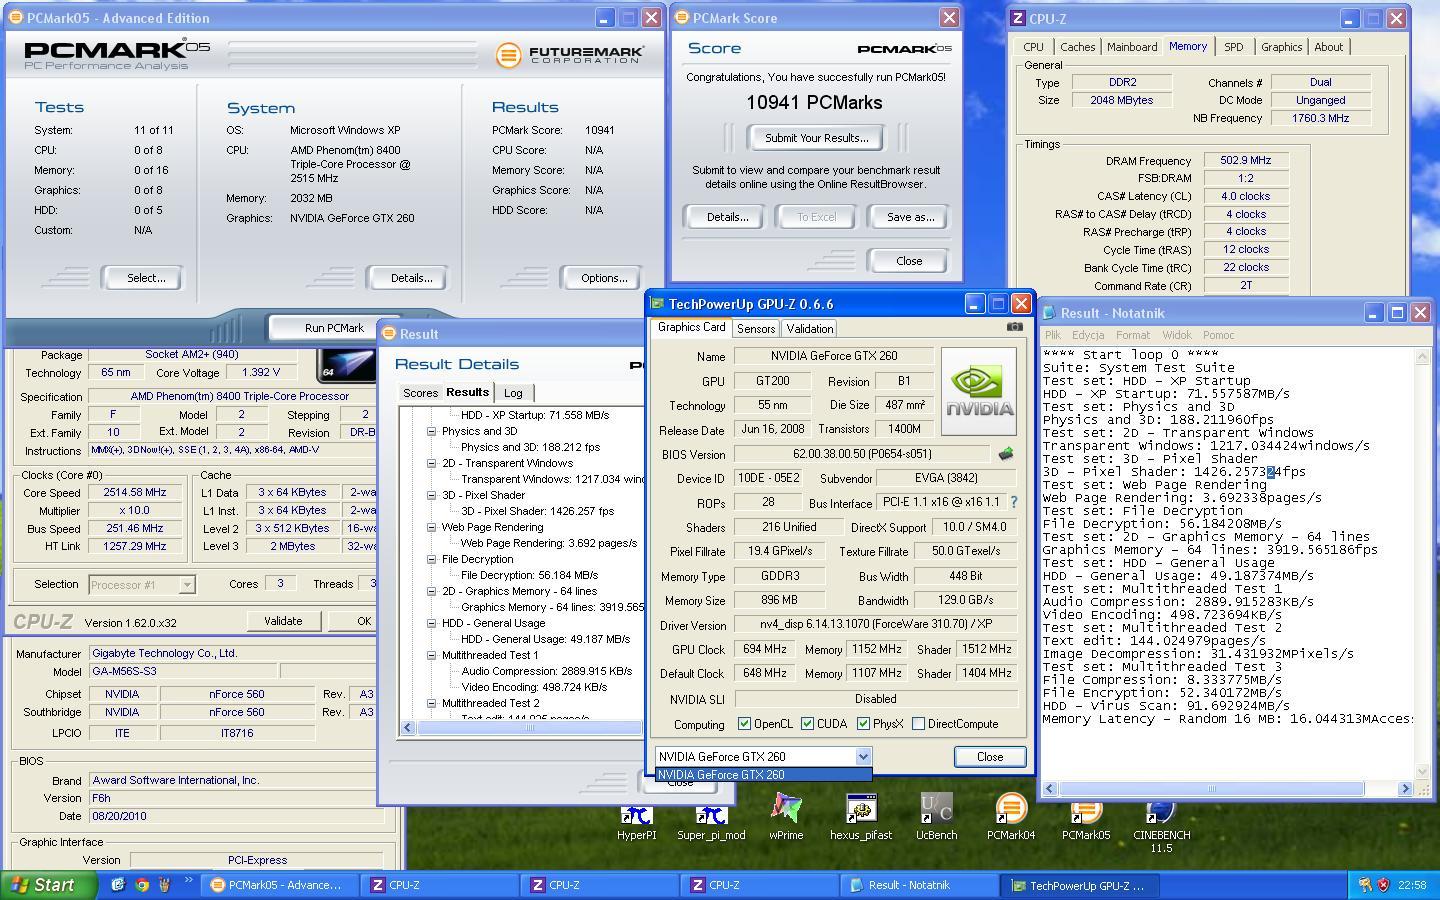
Task: Switch to the Scores tab in Result Details
Action: pos(420,393)
